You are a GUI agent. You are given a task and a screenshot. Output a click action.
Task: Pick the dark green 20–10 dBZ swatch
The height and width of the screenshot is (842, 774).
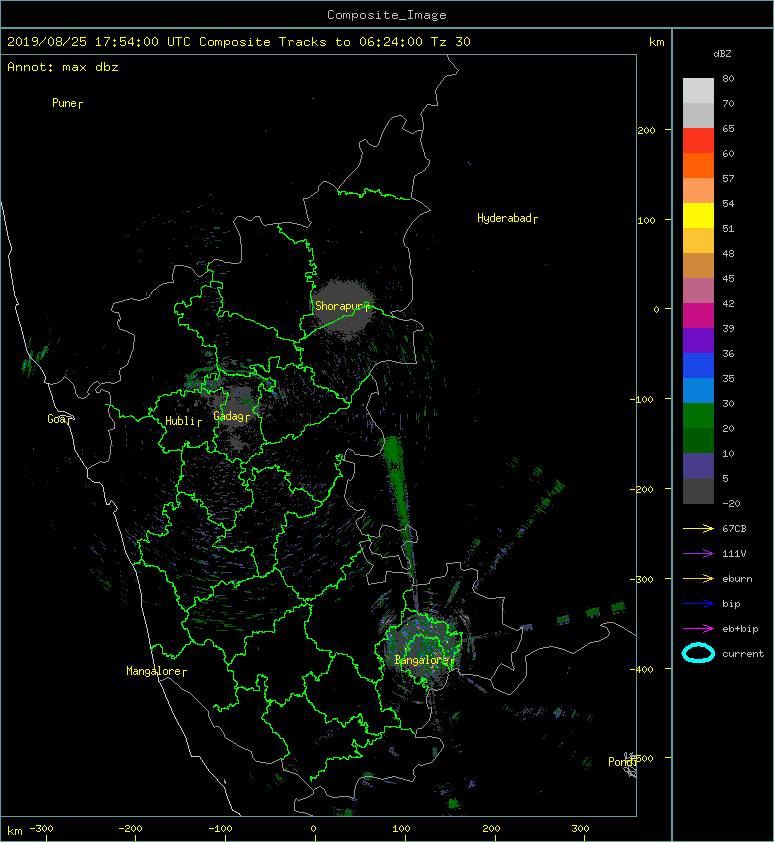[x=698, y=440]
